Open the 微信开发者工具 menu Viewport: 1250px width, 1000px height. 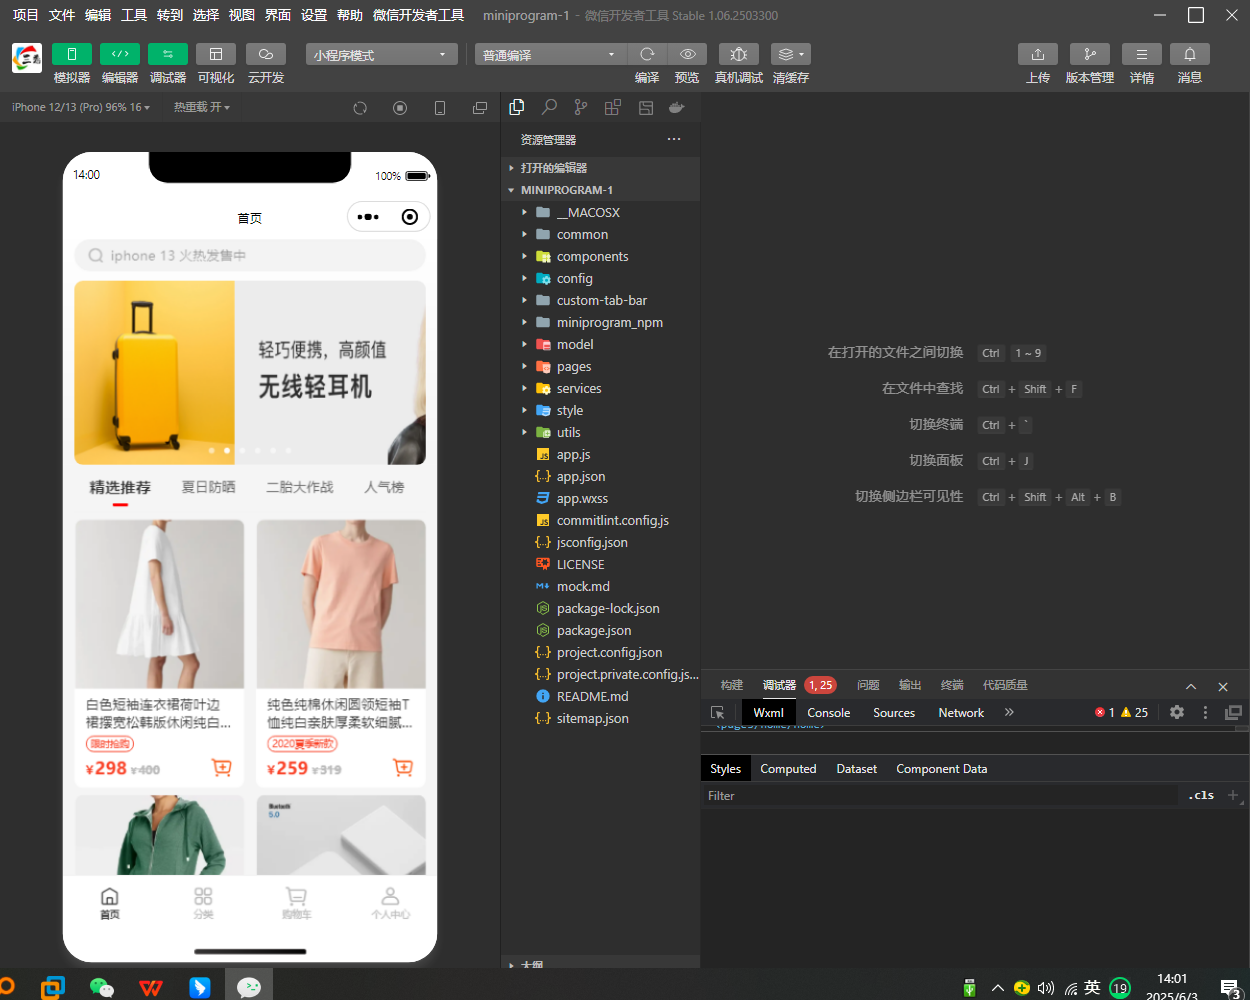(x=418, y=15)
